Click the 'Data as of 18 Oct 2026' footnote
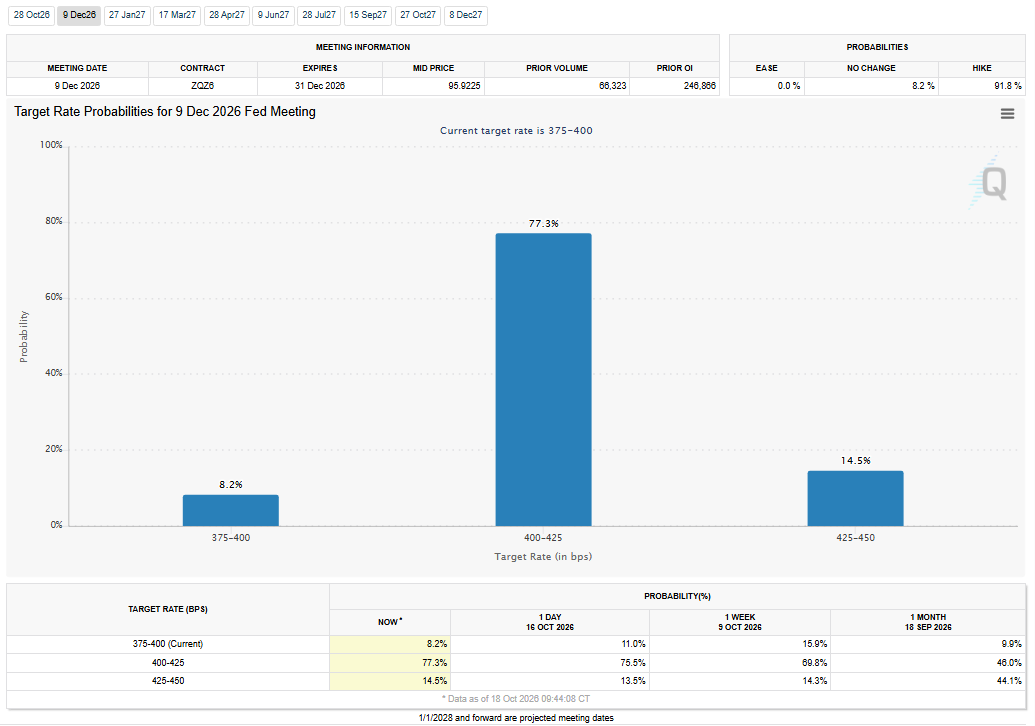This screenshot has height=726, width=1035. 516,699
